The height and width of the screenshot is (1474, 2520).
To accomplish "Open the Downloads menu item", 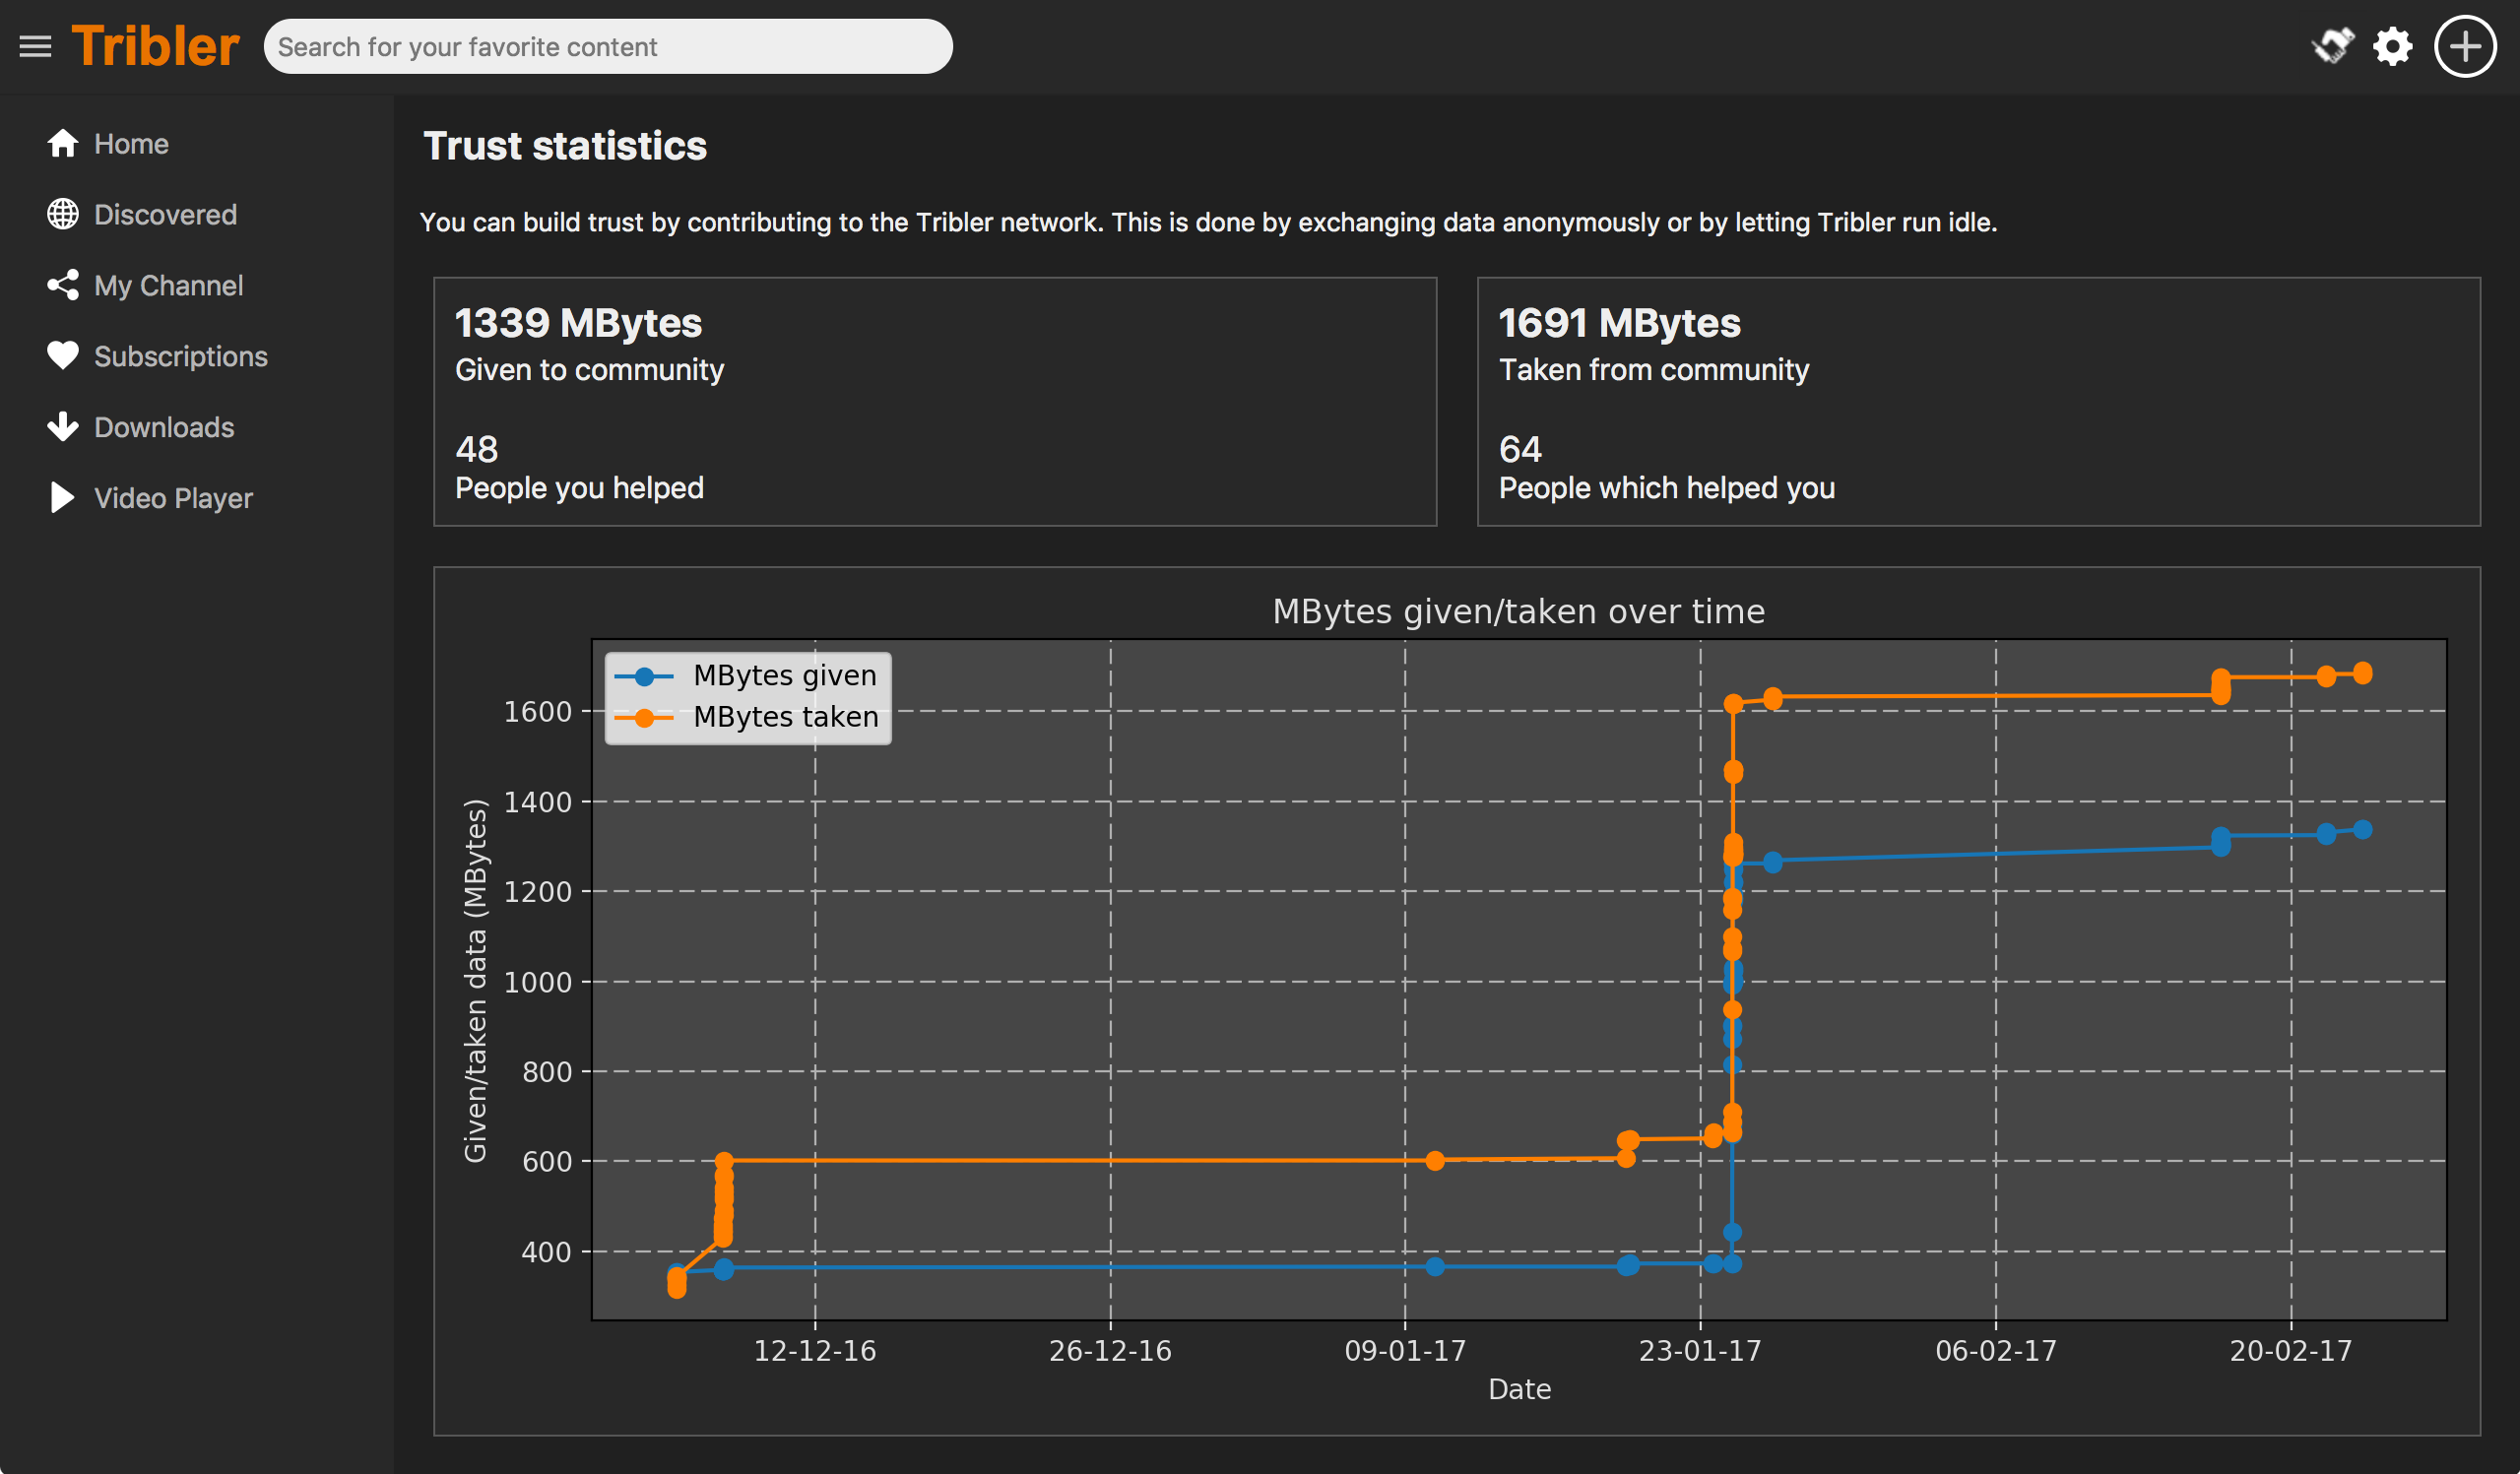I will click(x=164, y=427).
